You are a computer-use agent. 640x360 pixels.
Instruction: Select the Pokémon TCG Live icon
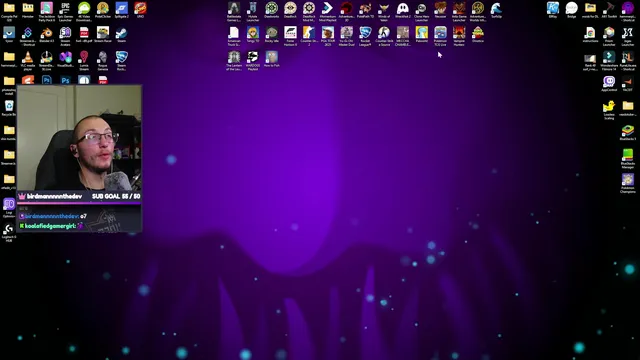440,33
